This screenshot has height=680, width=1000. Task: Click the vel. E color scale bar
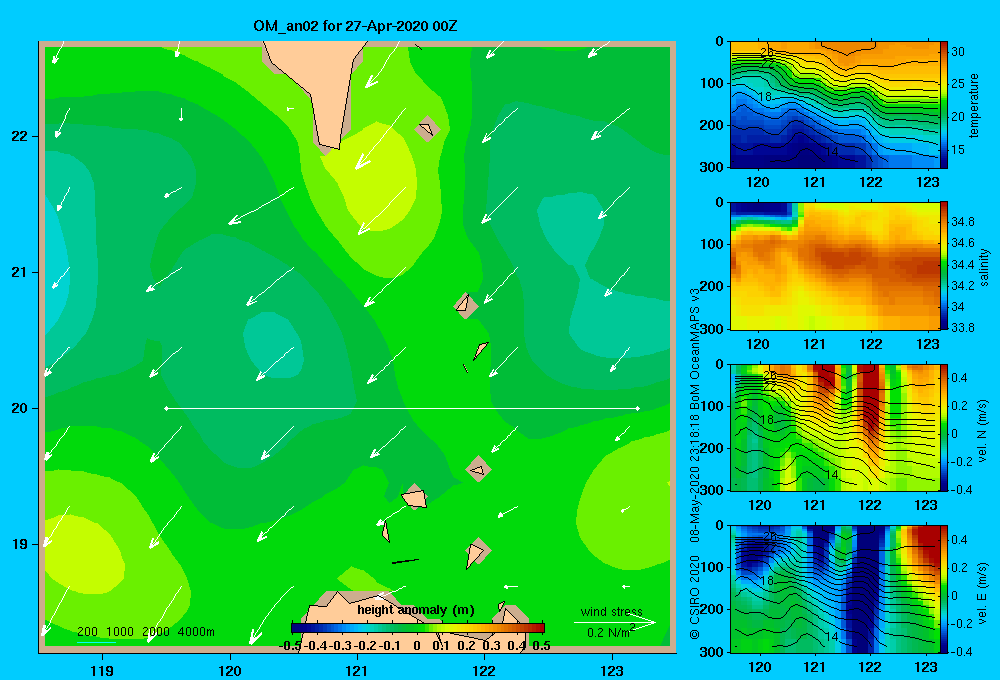tap(944, 589)
